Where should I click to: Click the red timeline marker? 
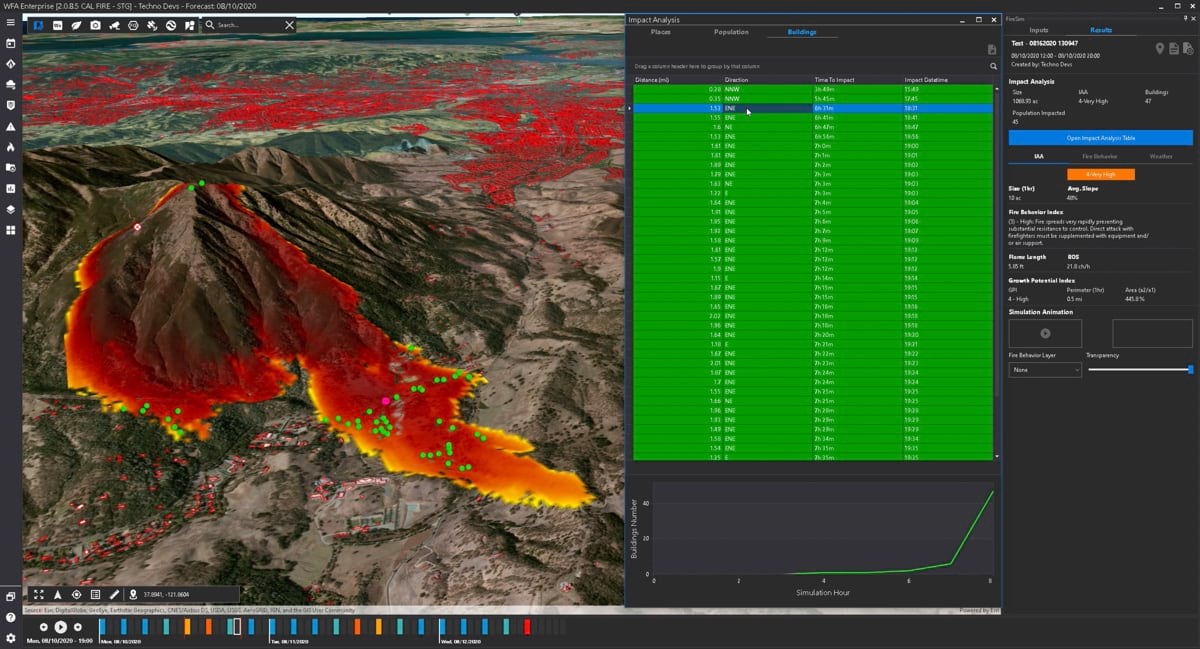tap(527, 627)
